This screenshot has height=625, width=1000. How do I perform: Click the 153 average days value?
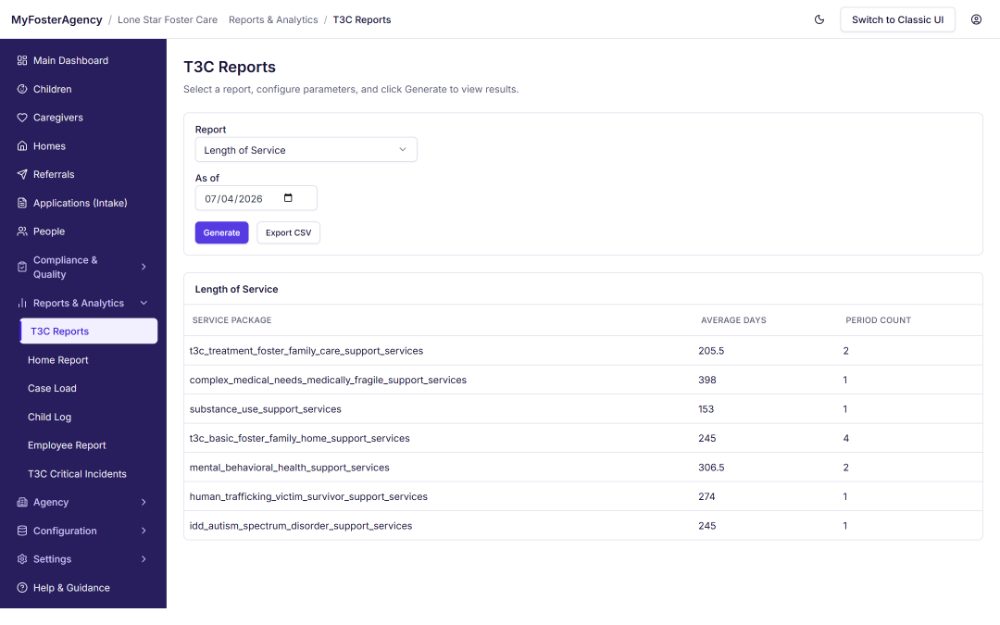click(x=706, y=409)
